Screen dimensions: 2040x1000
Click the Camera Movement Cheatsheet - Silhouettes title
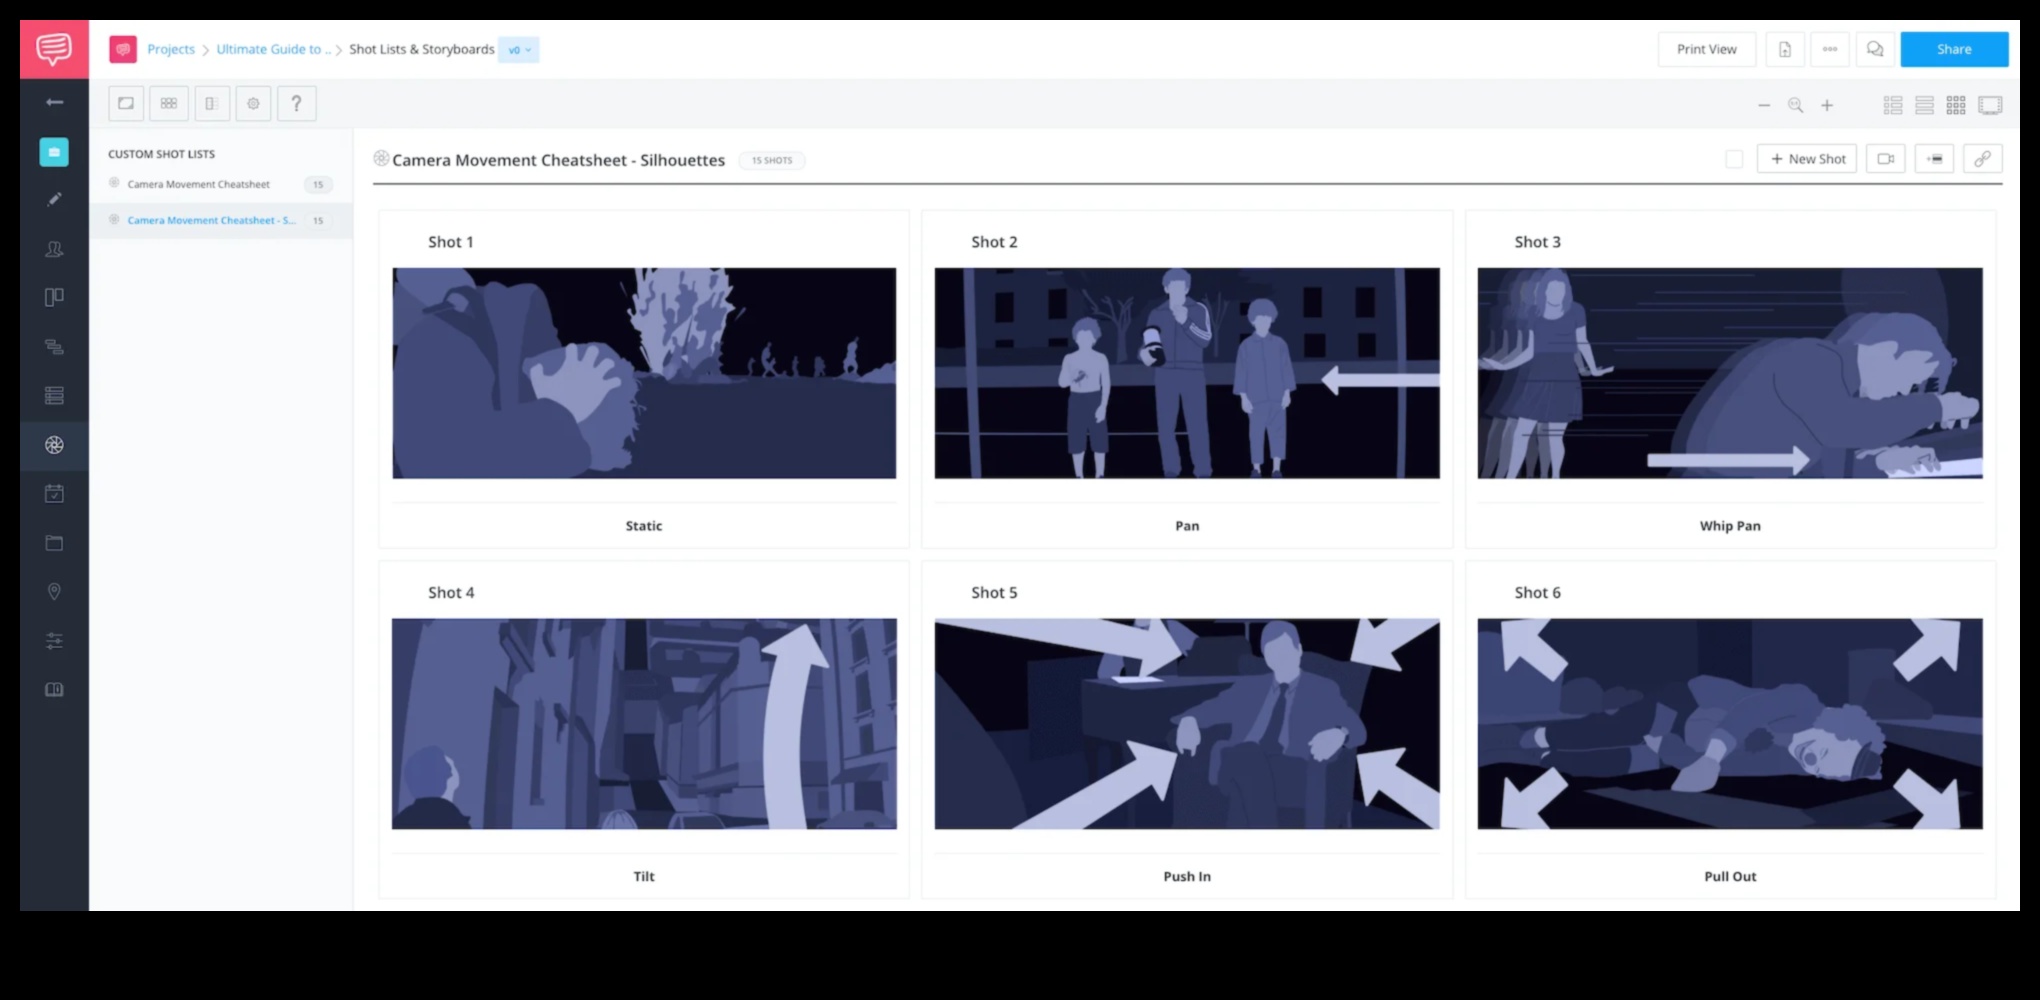(x=558, y=160)
